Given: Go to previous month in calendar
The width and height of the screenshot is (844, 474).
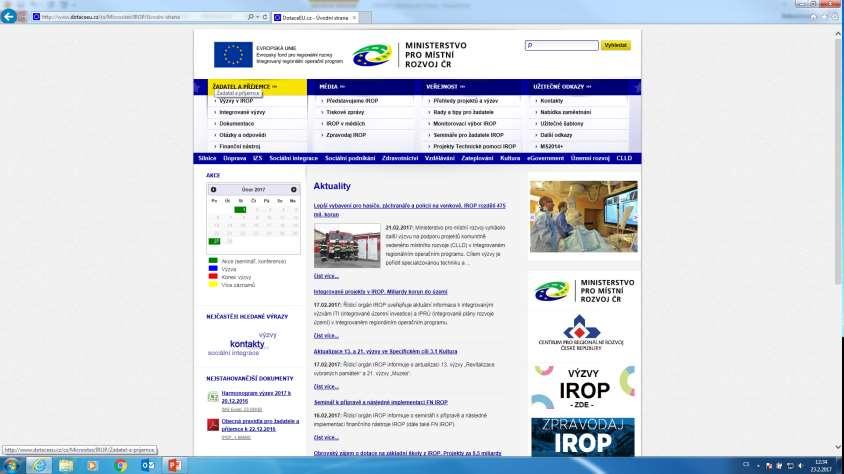Looking at the screenshot, I should point(213,189).
